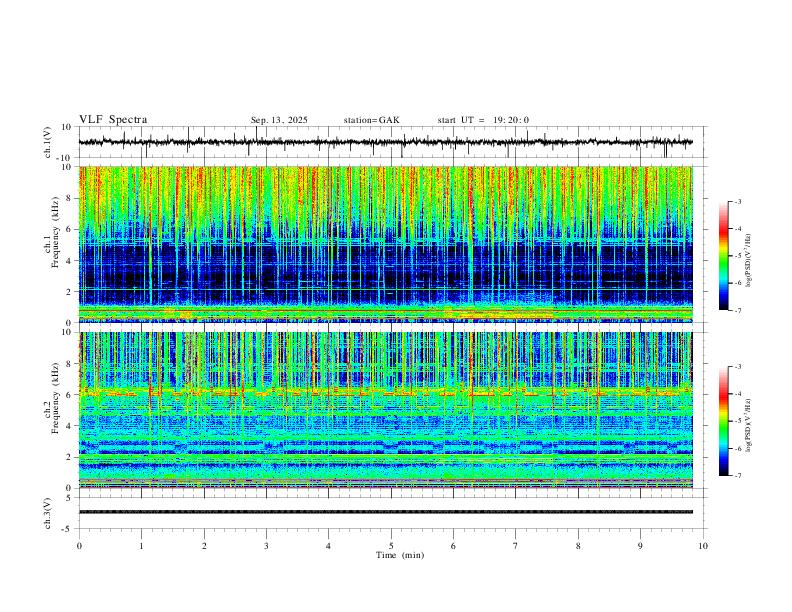
Task: Click the "Time (min)" axis label
Action: click(x=400, y=555)
